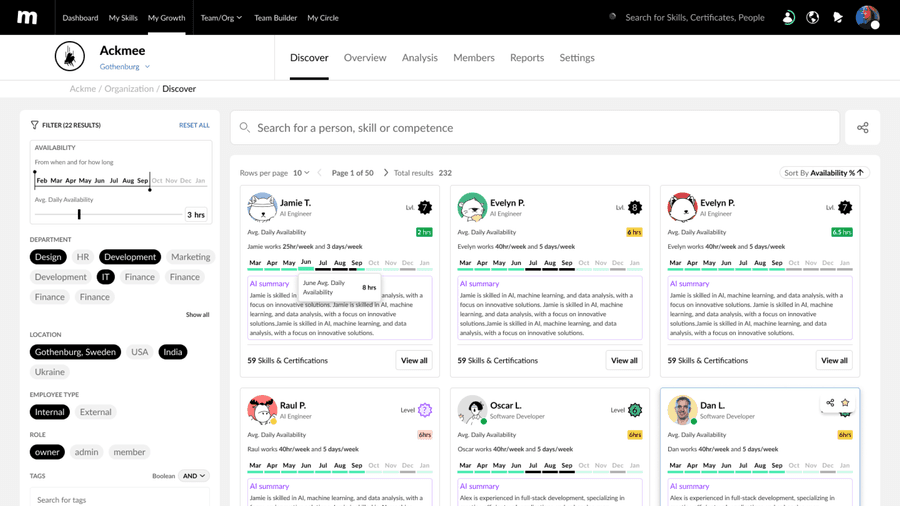Viewport: 900px width, 506px height.
Task: Click View all on Evelyn P. level 8 card
Action: (624, 360)
